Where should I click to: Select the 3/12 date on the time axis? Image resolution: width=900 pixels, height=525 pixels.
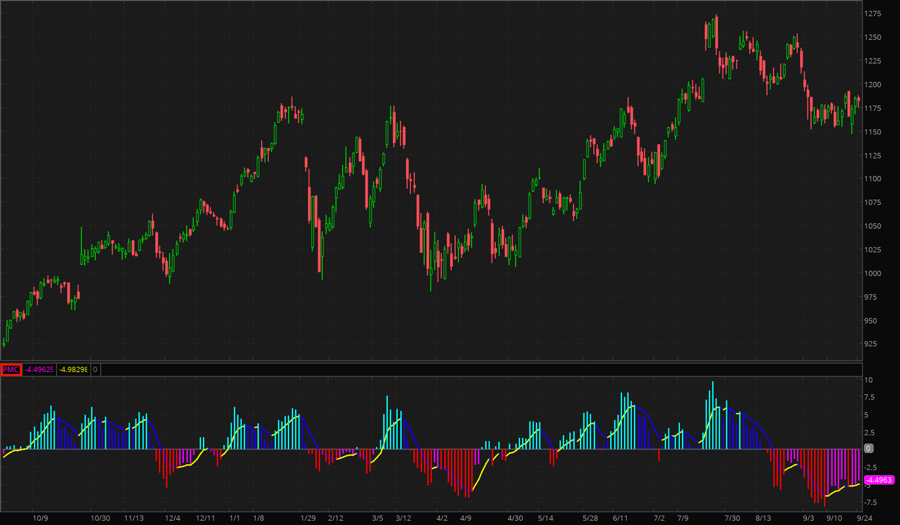pos(403,518)
